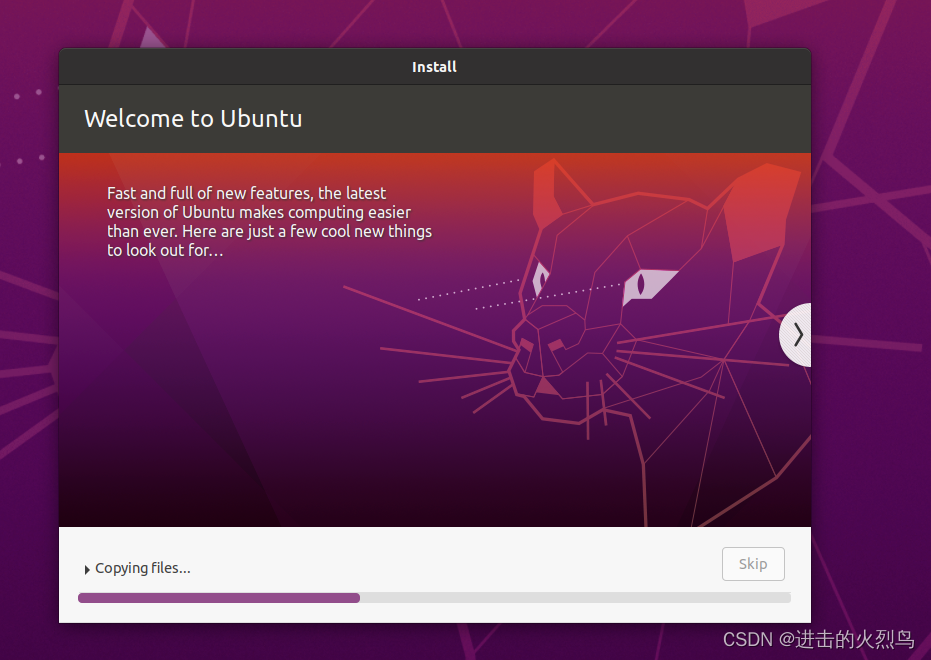Select the new features description text

268,221
